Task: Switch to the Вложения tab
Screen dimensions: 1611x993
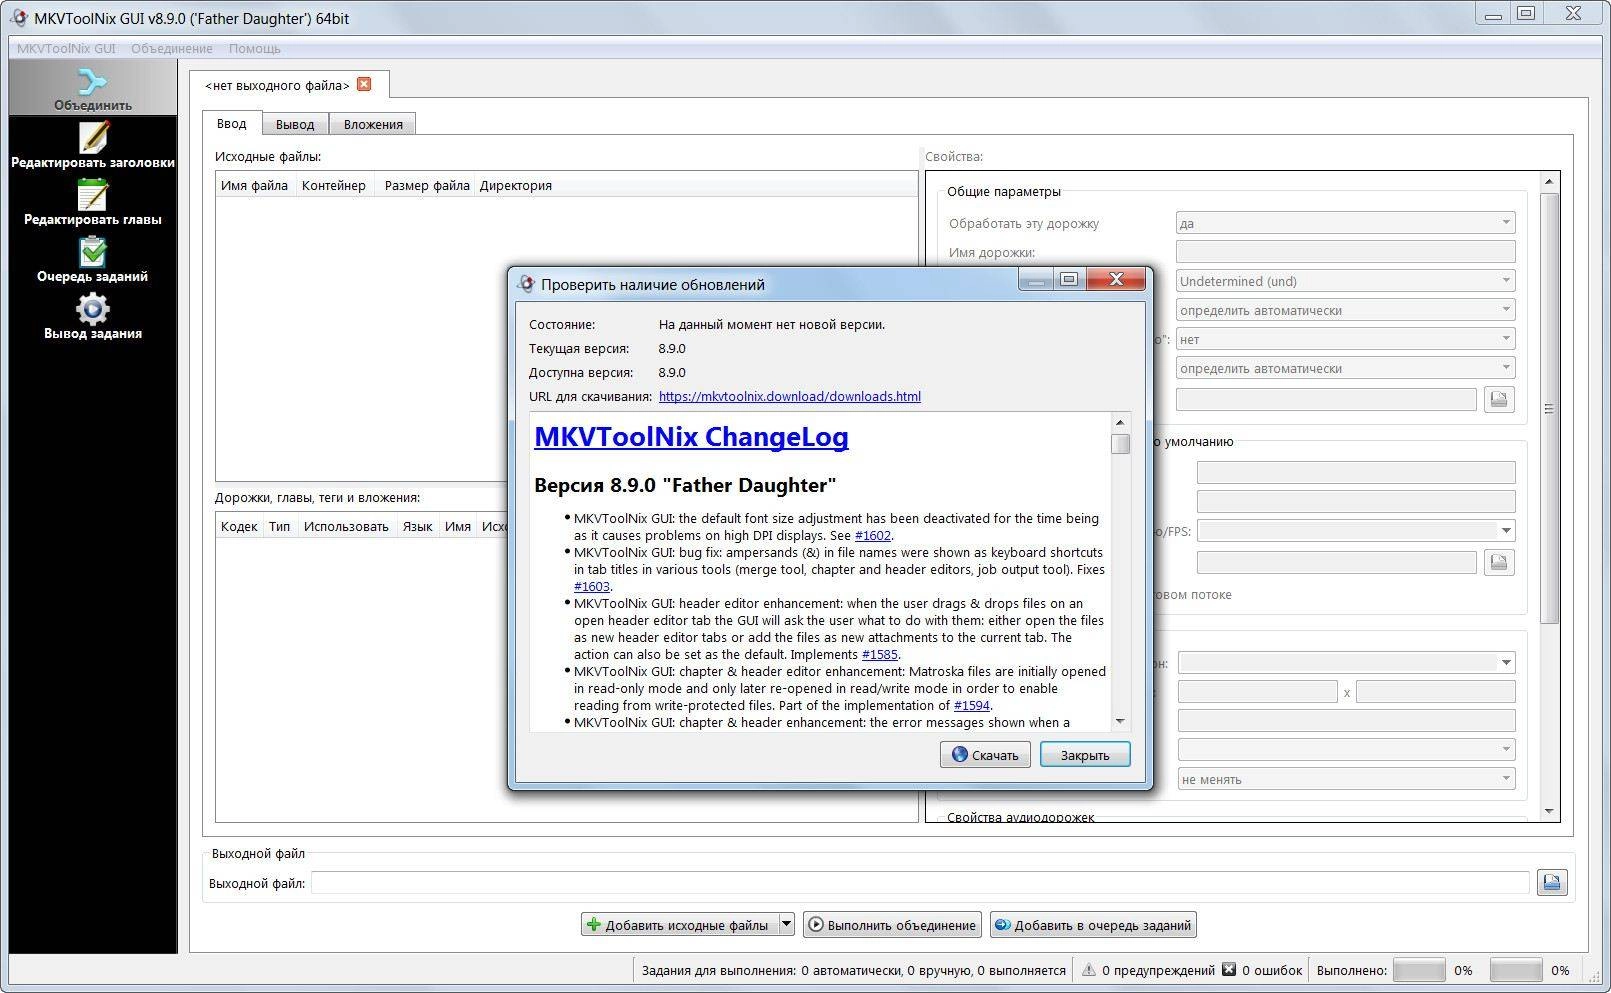Action: click(373, 124)
